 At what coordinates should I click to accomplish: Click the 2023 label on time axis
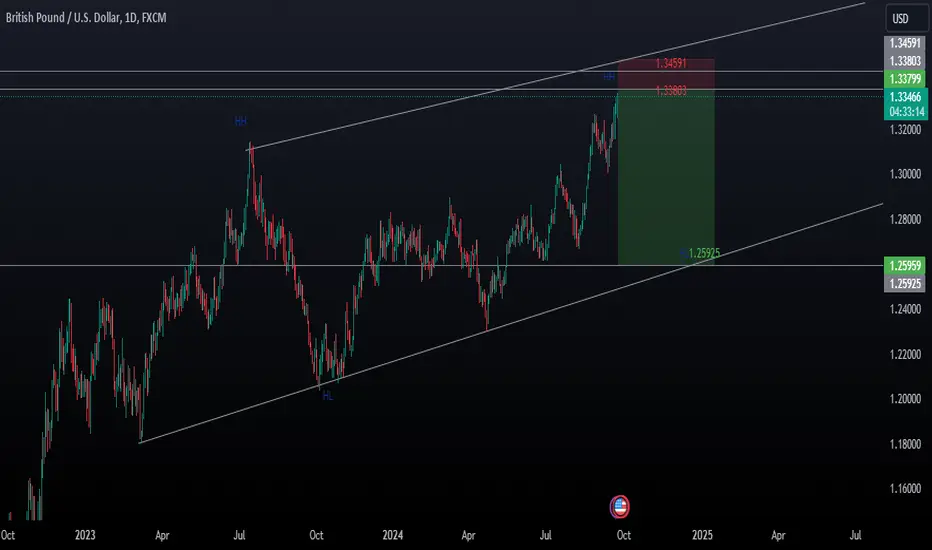[85, 535]
